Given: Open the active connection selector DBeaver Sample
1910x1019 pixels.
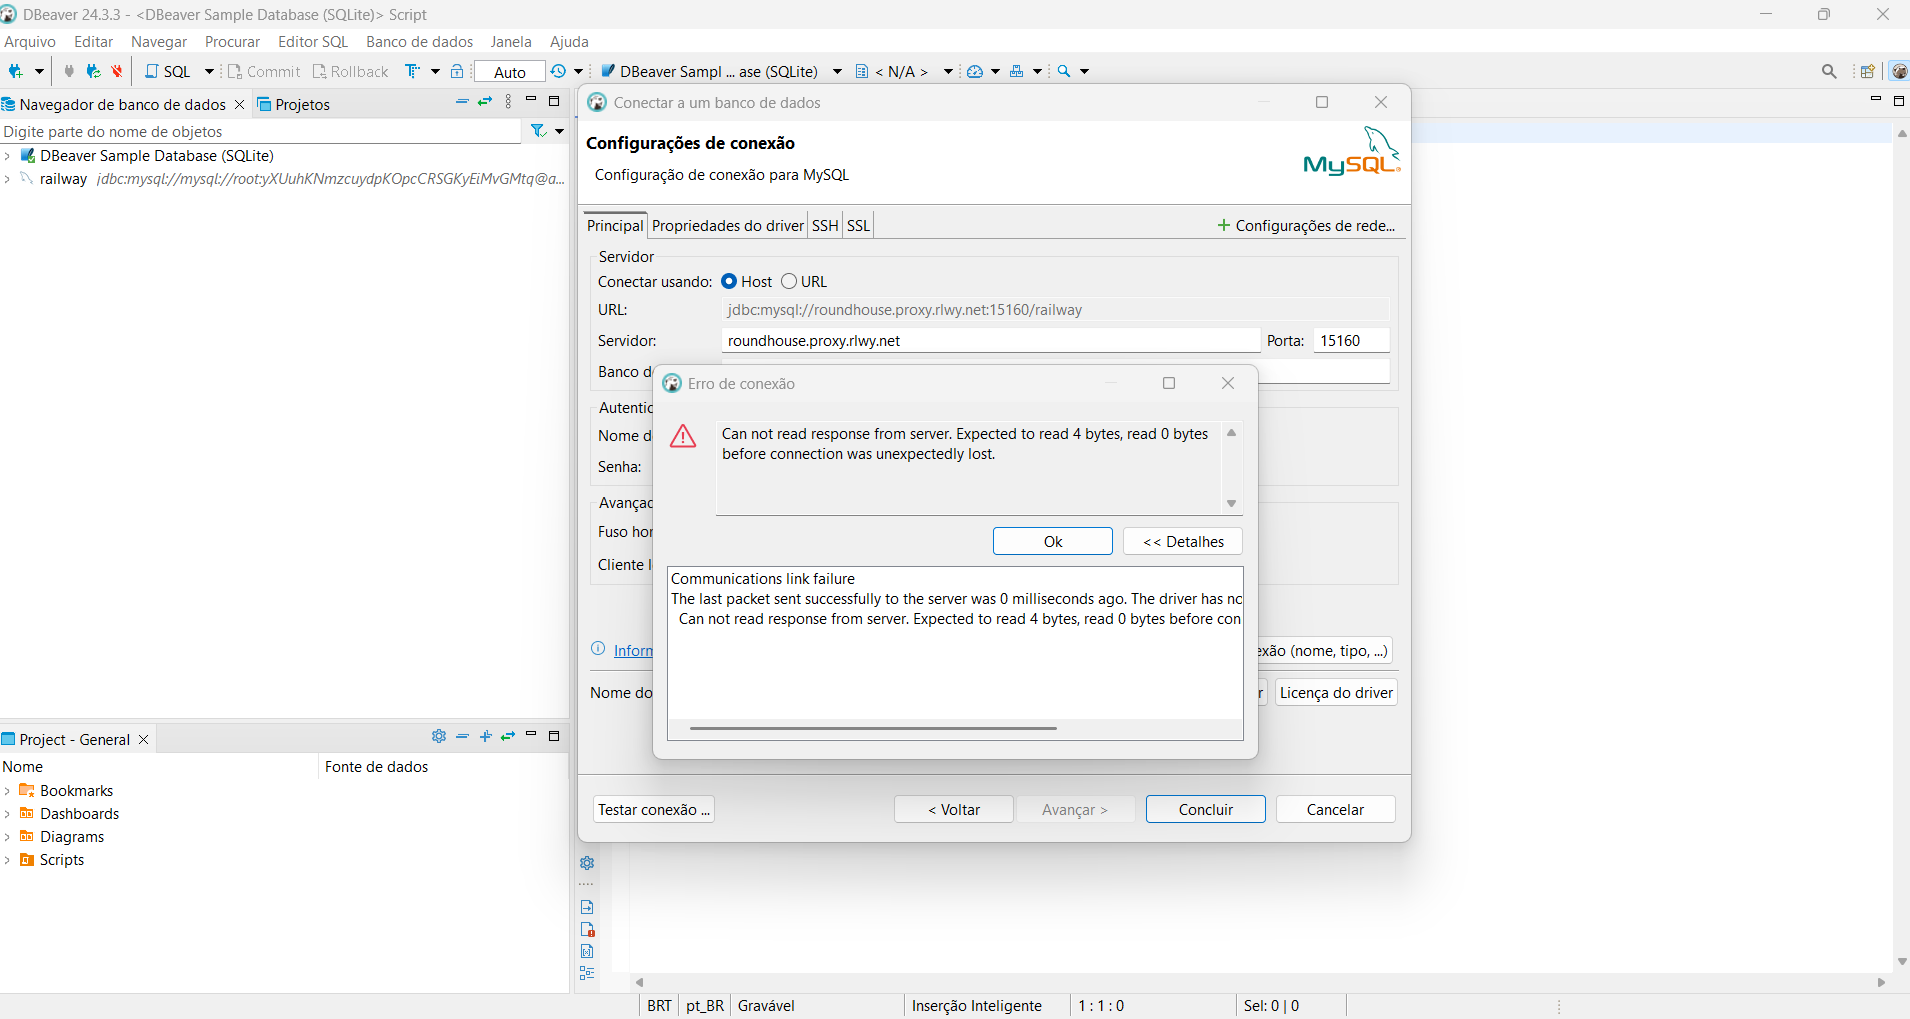Looking at the screenshot, I should pos(720,71).
